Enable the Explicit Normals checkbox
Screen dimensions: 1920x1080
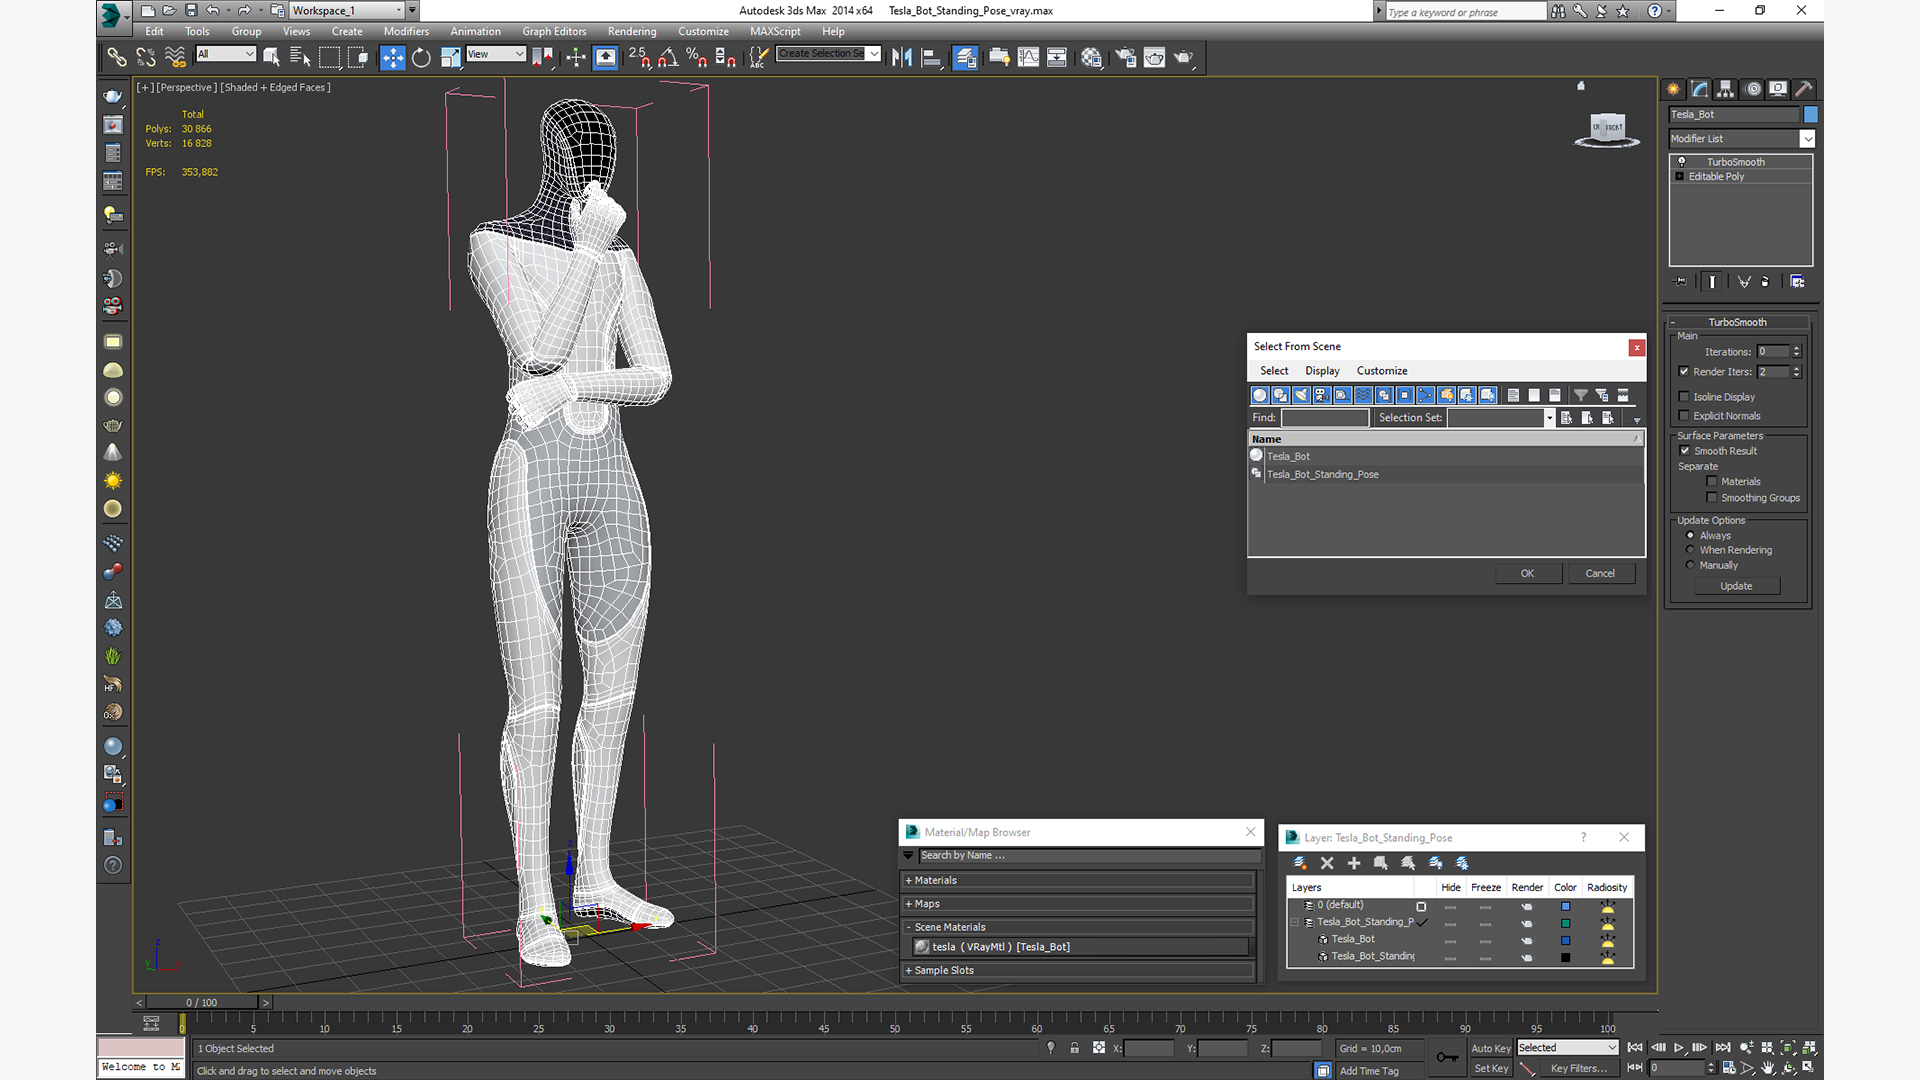click(1684, 416)
